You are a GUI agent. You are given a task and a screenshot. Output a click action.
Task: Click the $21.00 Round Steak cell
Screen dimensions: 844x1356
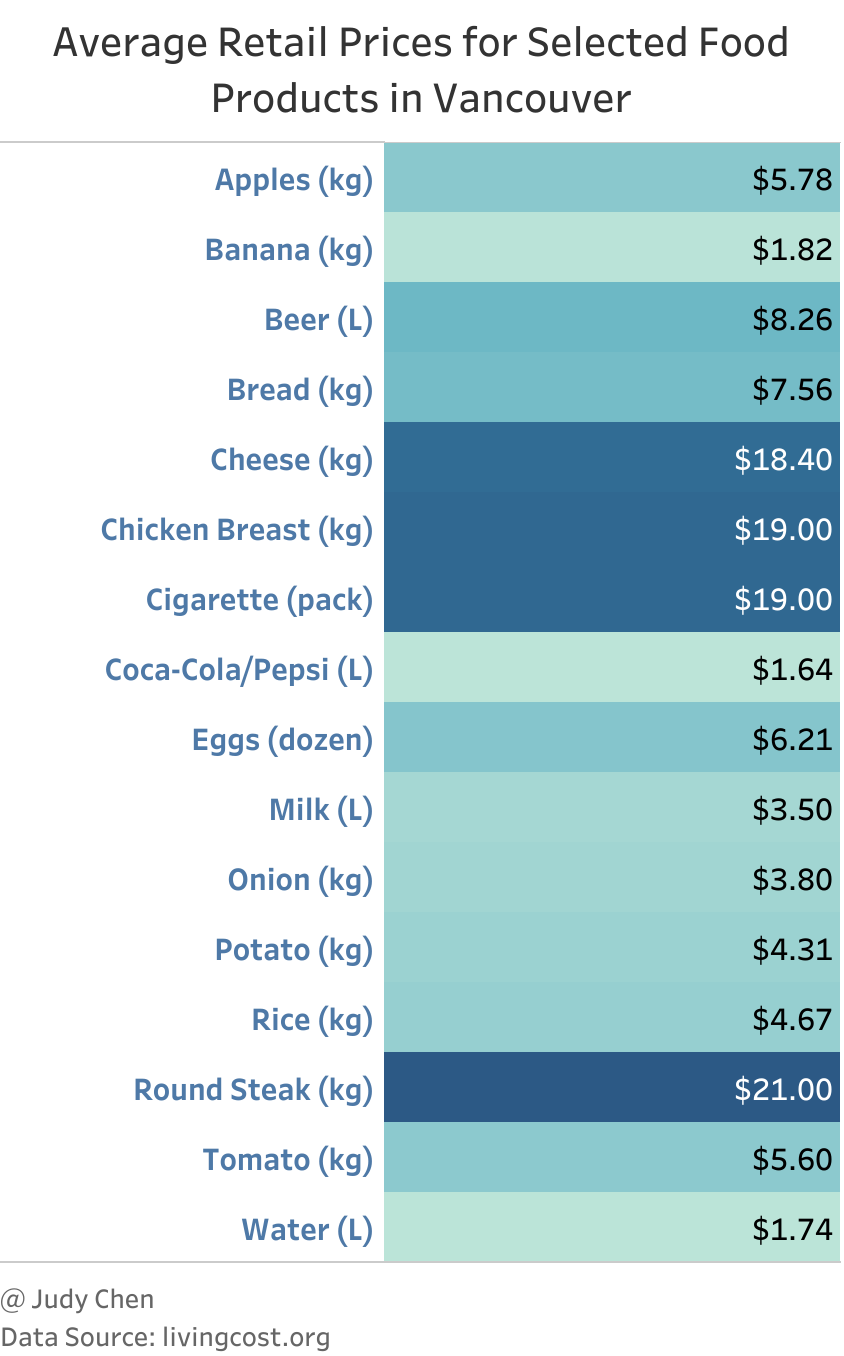pos(612,1089)
